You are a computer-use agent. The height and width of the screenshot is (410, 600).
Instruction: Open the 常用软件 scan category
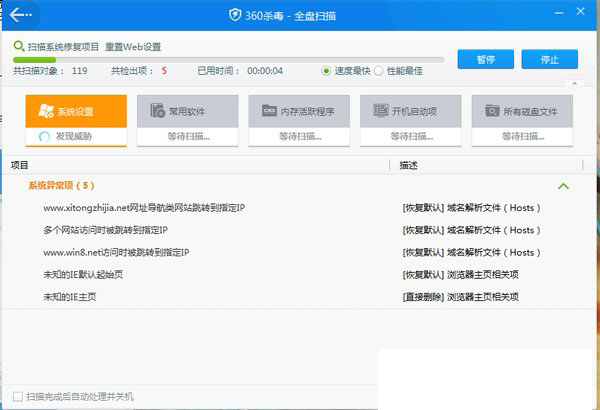(188, 120)
